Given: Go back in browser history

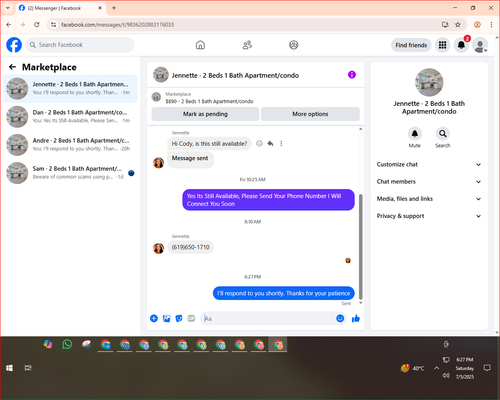Looking at the screenshot, I should click(9, 25).
